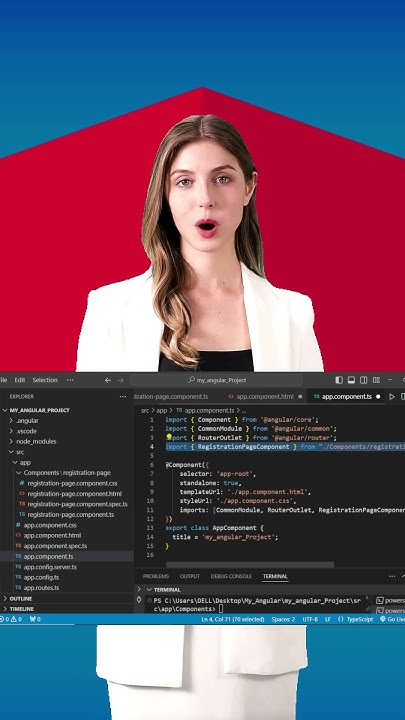
Task: Click the unsaved dot on app.component.html tab
Action: click(300, 396)
